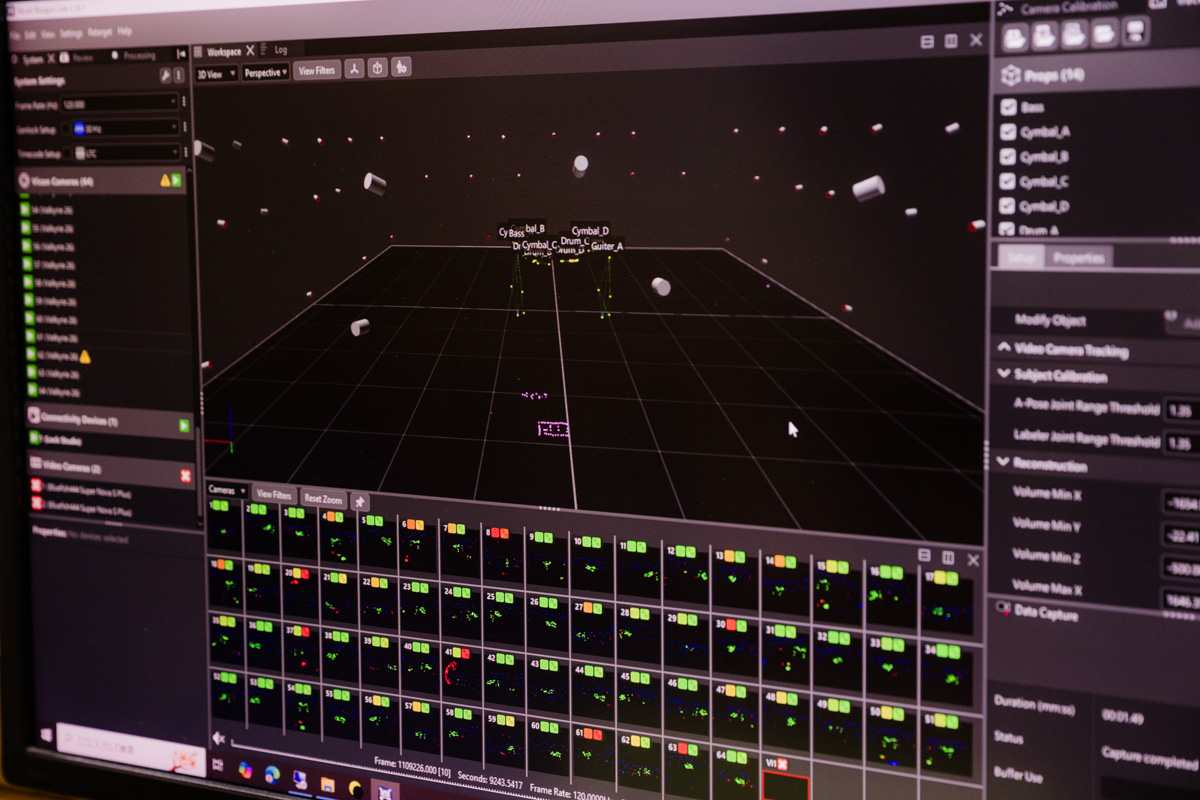Viewport: 1200px width, 800px height.
Task: Click the wrench icon in System Settings
Action: point(165,76)
